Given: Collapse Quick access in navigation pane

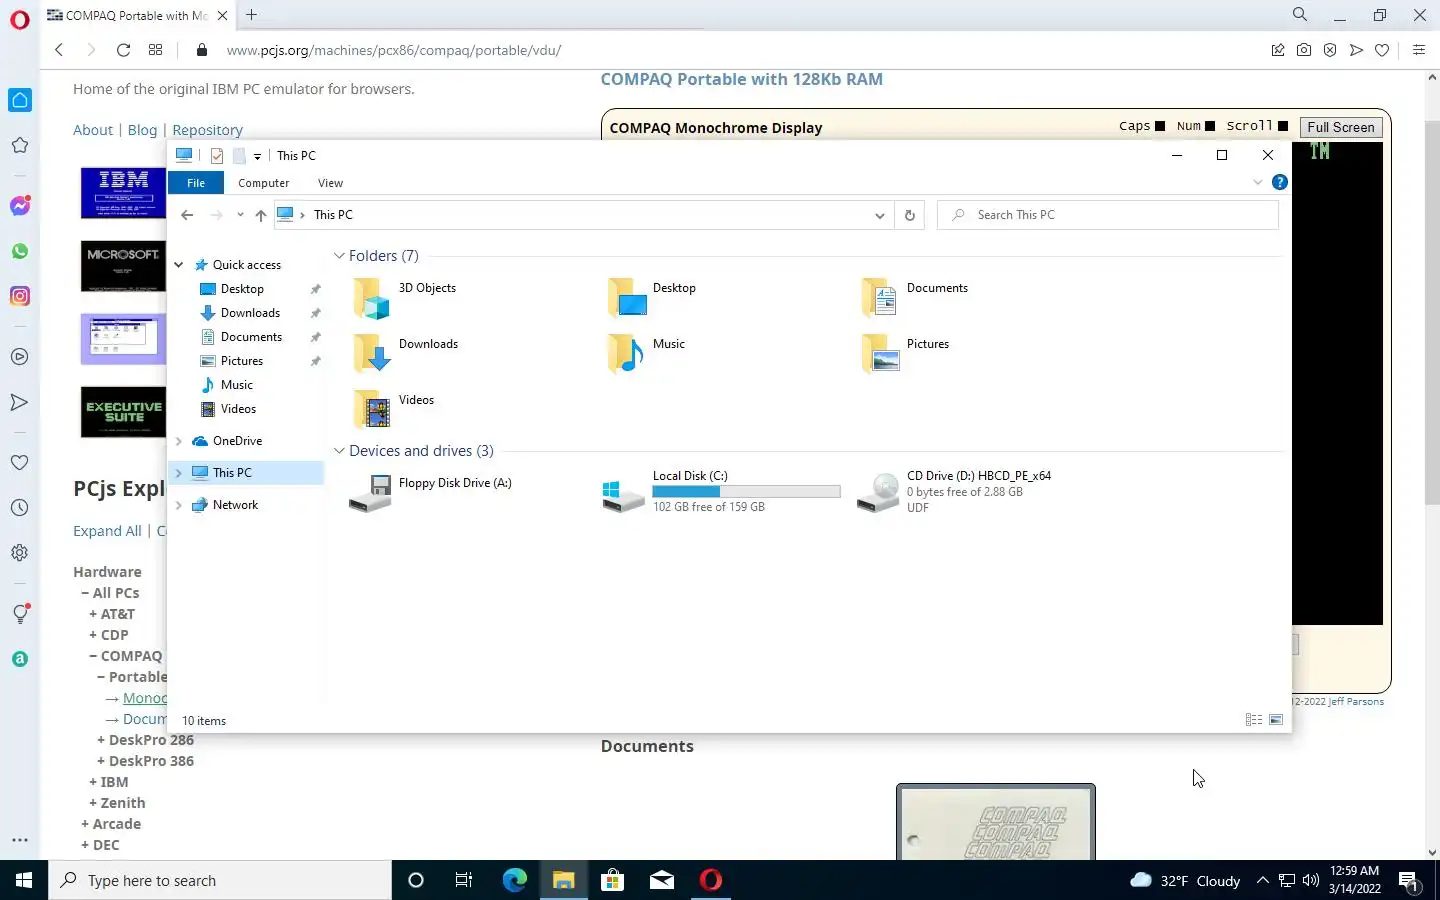Looking at the screenshot, I should coord(179,265).
